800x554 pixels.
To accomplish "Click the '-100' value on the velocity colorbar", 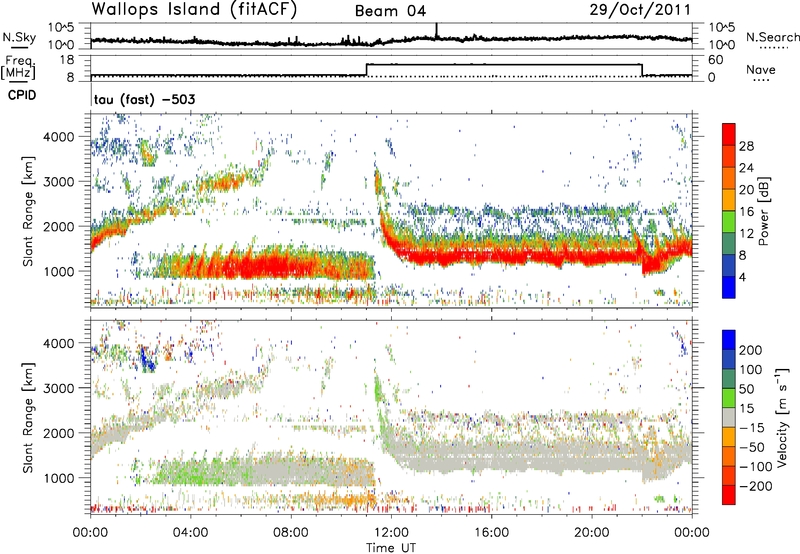I will pyautogui.click(x=756, y=467).
